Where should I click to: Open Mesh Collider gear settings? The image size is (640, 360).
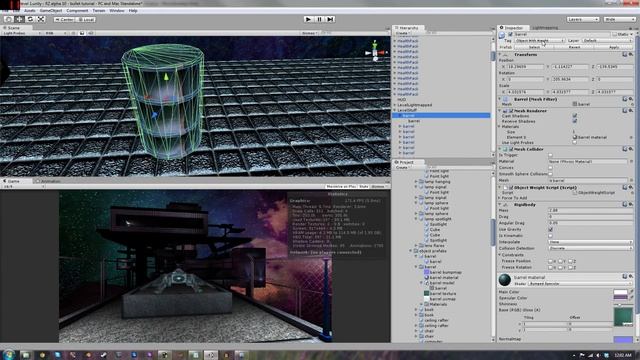click(x=631, y=149)
